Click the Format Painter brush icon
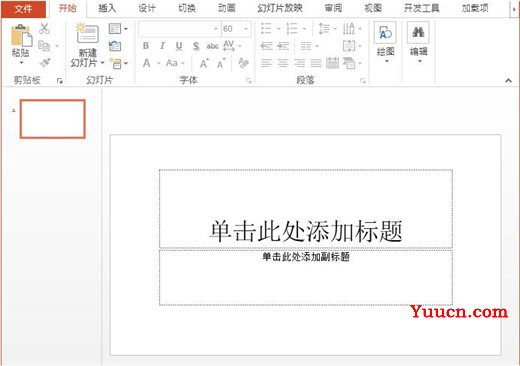520x366 pixels. click(45, 62)
